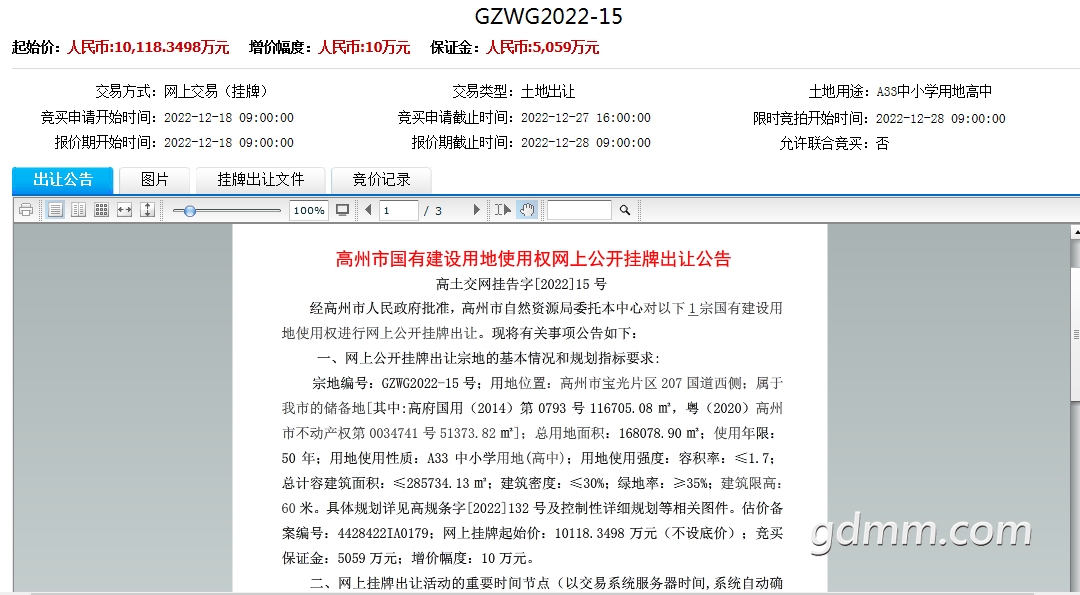Click the vertical scrollbar thumb
The height and width of the screenshot is (595, 1080).
tap(1076, 333)
